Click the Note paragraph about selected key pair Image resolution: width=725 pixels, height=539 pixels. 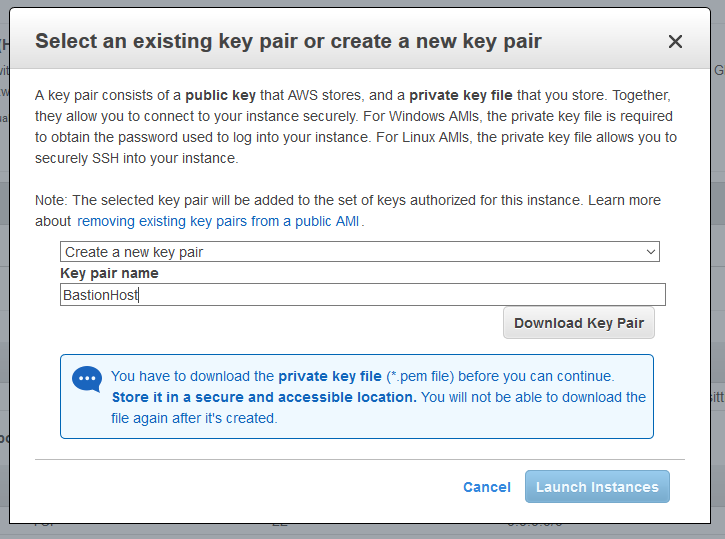[348, 211]
